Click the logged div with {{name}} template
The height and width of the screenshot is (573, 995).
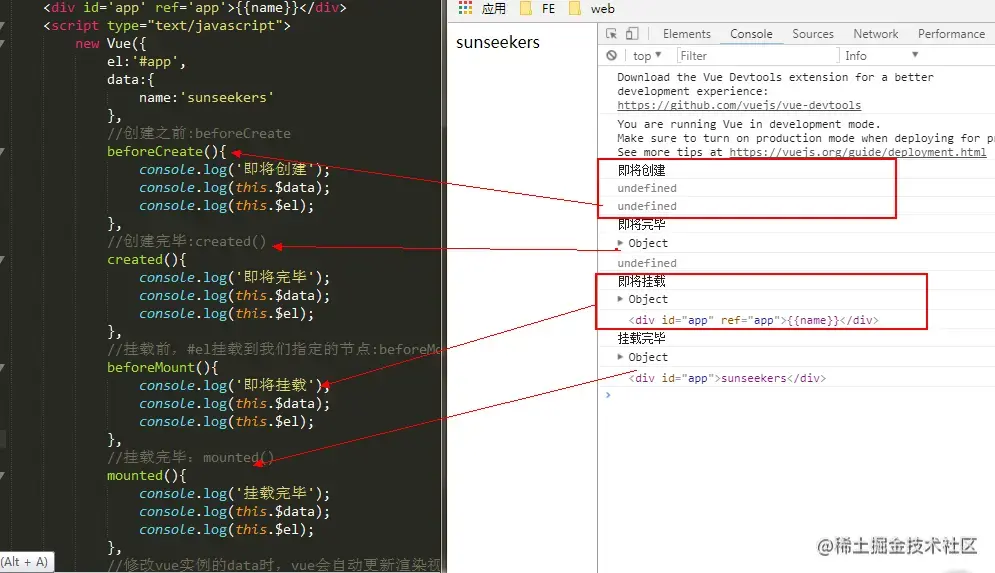753,320
